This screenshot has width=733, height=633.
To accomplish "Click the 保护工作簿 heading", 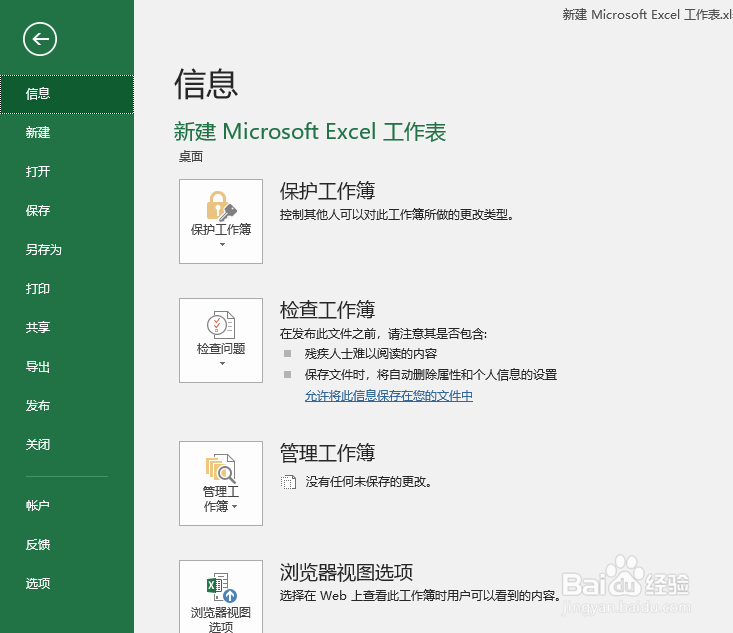I will click(327, 191).
